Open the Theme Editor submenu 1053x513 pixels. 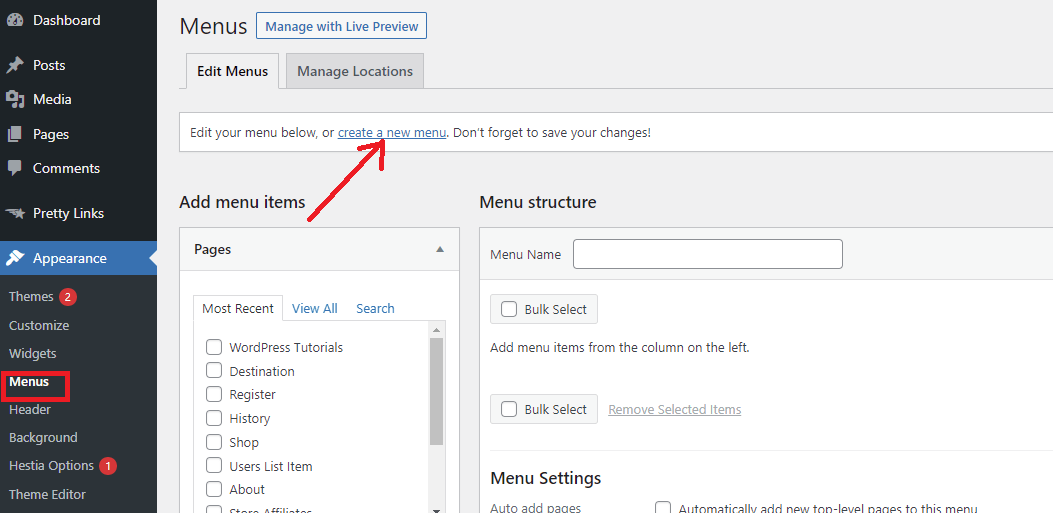tap(48, 495)
